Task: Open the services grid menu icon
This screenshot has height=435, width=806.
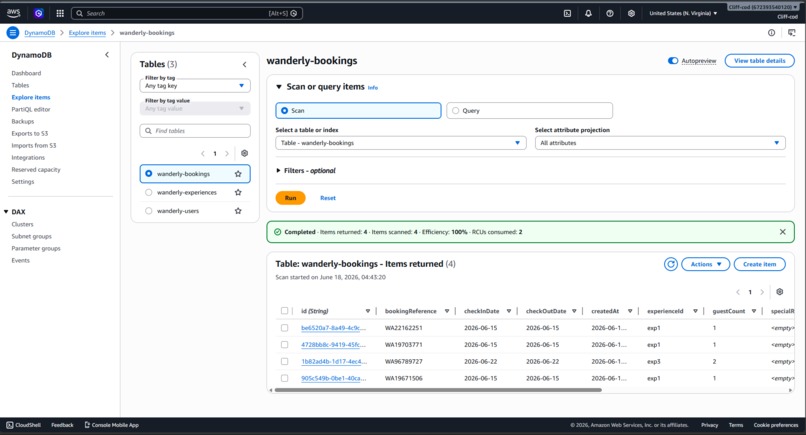Action: (60, 13)
